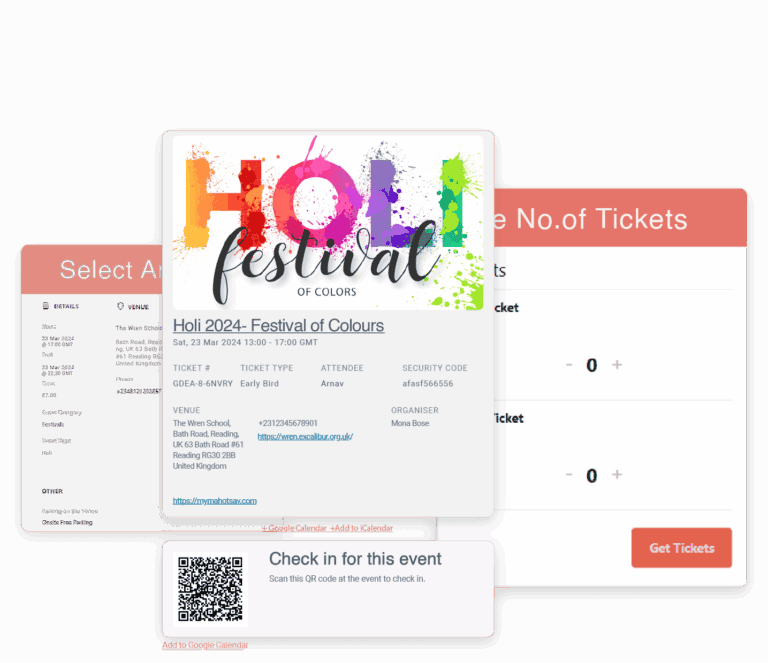Select the first ticket quantity value
Viewport: 768px width, 663px height.
pyautogui.click(x=592, y=365)
